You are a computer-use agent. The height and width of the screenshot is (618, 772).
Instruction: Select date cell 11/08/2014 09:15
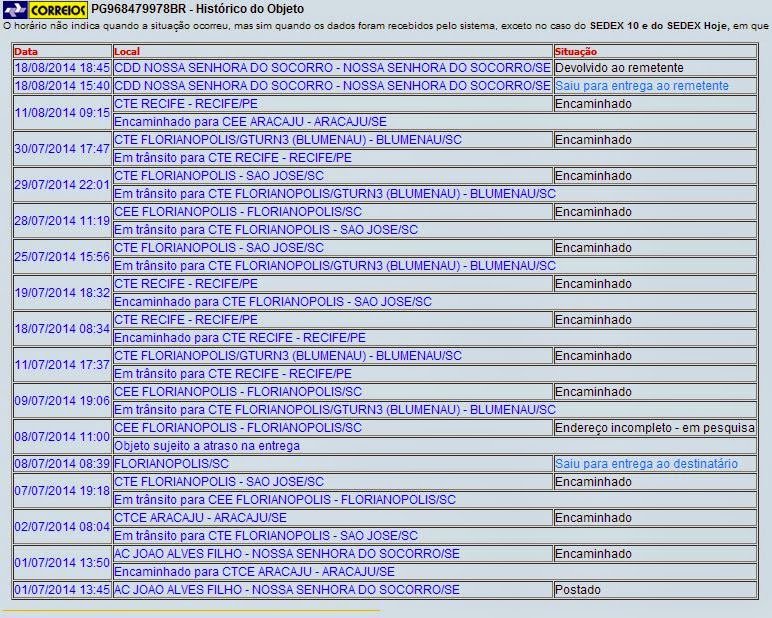(x=62, y=113)
